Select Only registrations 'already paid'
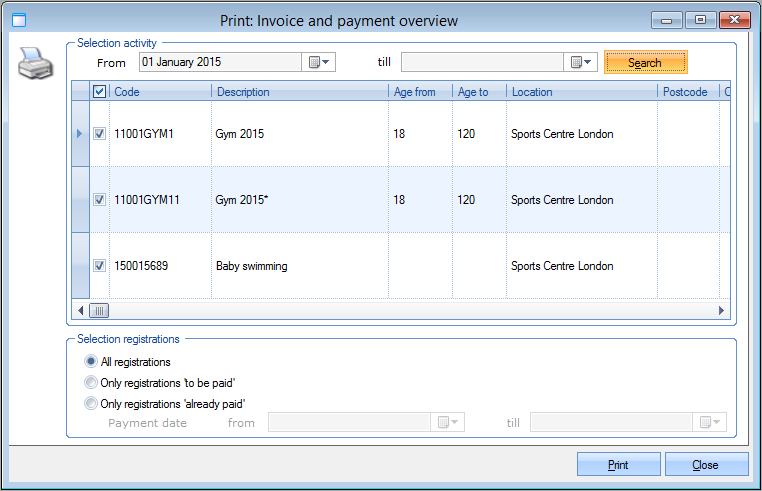The width and height of the screenshot is (762, 491). point(92,404)
